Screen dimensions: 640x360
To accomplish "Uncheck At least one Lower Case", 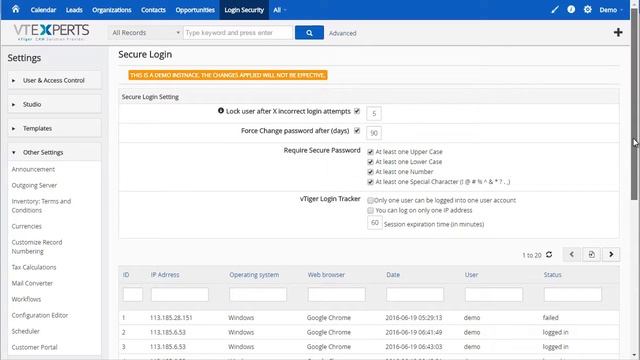I will pos(371,162).
